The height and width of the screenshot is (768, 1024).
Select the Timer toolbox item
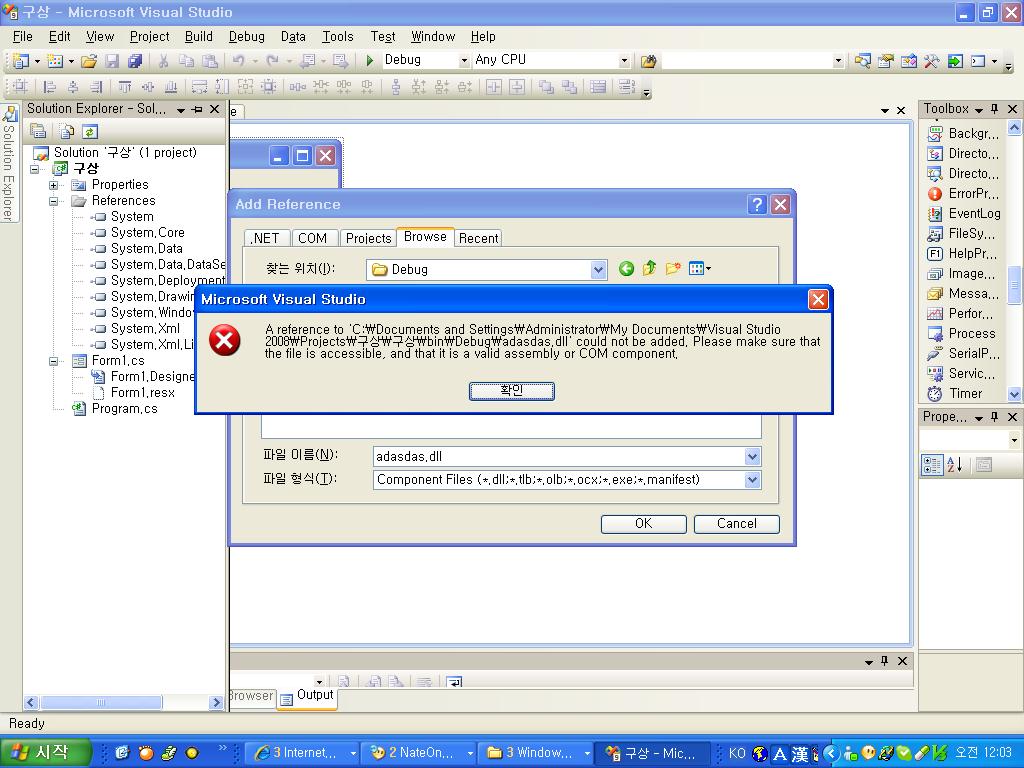click(965, 393)
